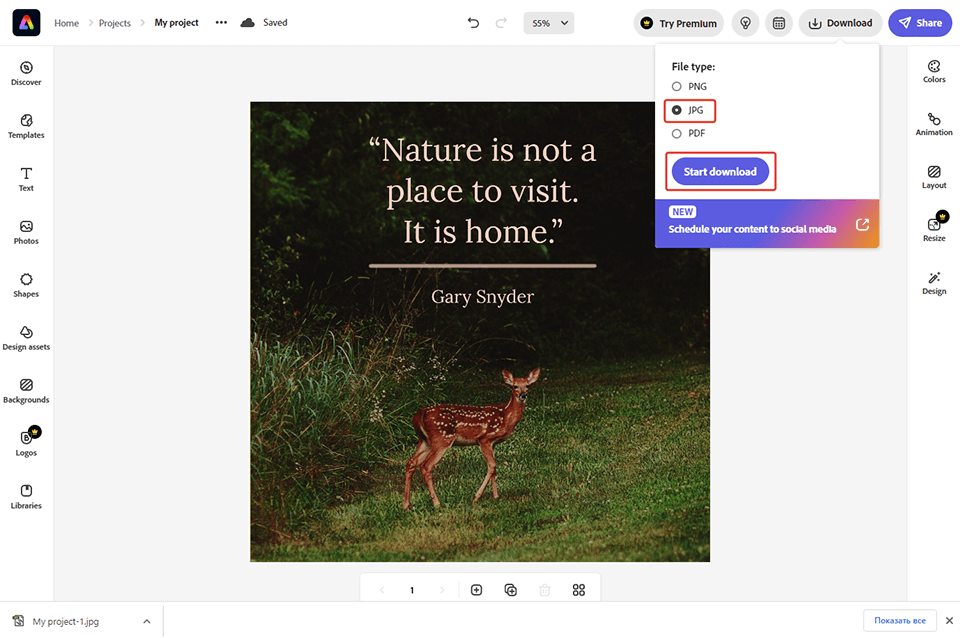Viewport: 960px width, 638px height.
Task: Click the Start download button
Action: [x=720, y=172]
